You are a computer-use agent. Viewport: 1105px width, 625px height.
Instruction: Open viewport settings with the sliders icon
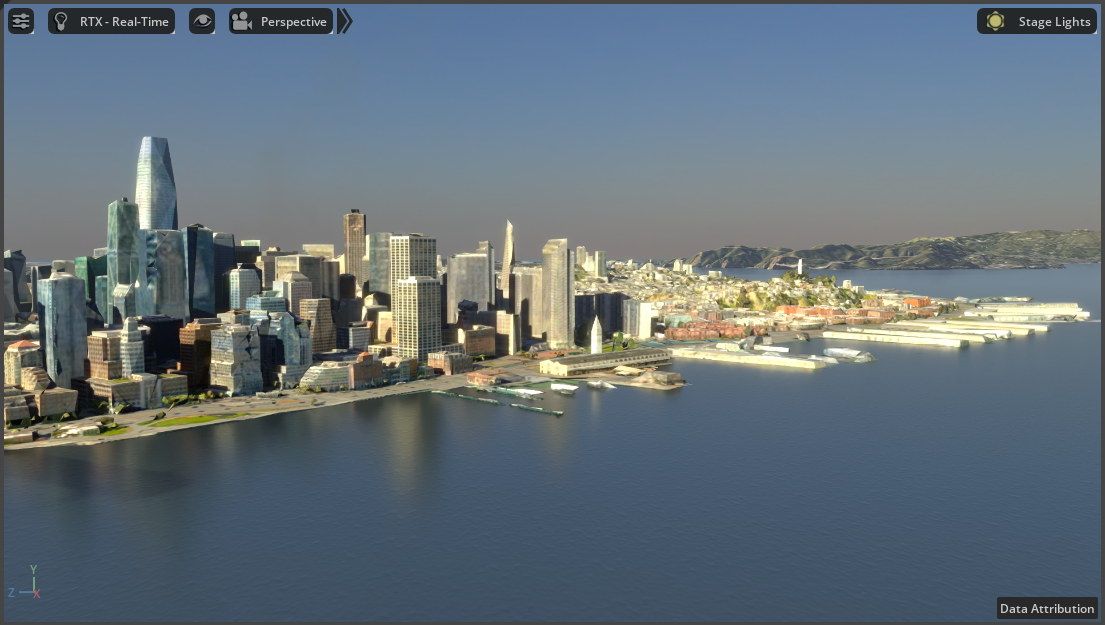point(21,20)
